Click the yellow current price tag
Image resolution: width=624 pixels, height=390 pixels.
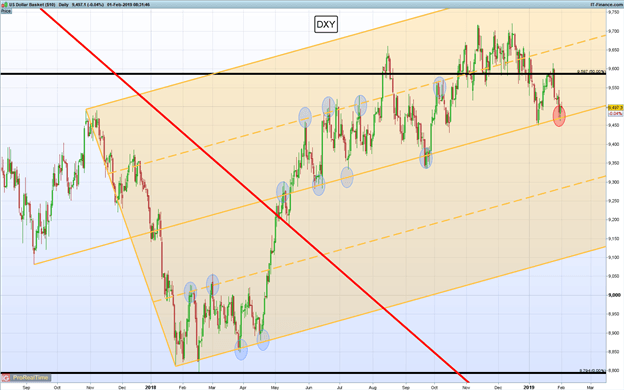pyautogui.click(x=615, y=107)
